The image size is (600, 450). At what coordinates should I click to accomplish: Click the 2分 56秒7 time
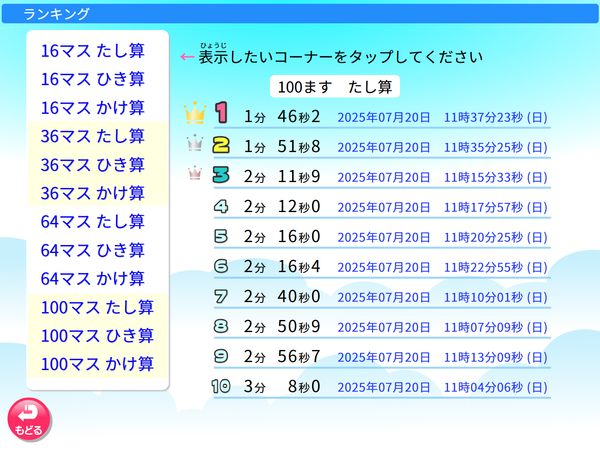tap(282, 357)
